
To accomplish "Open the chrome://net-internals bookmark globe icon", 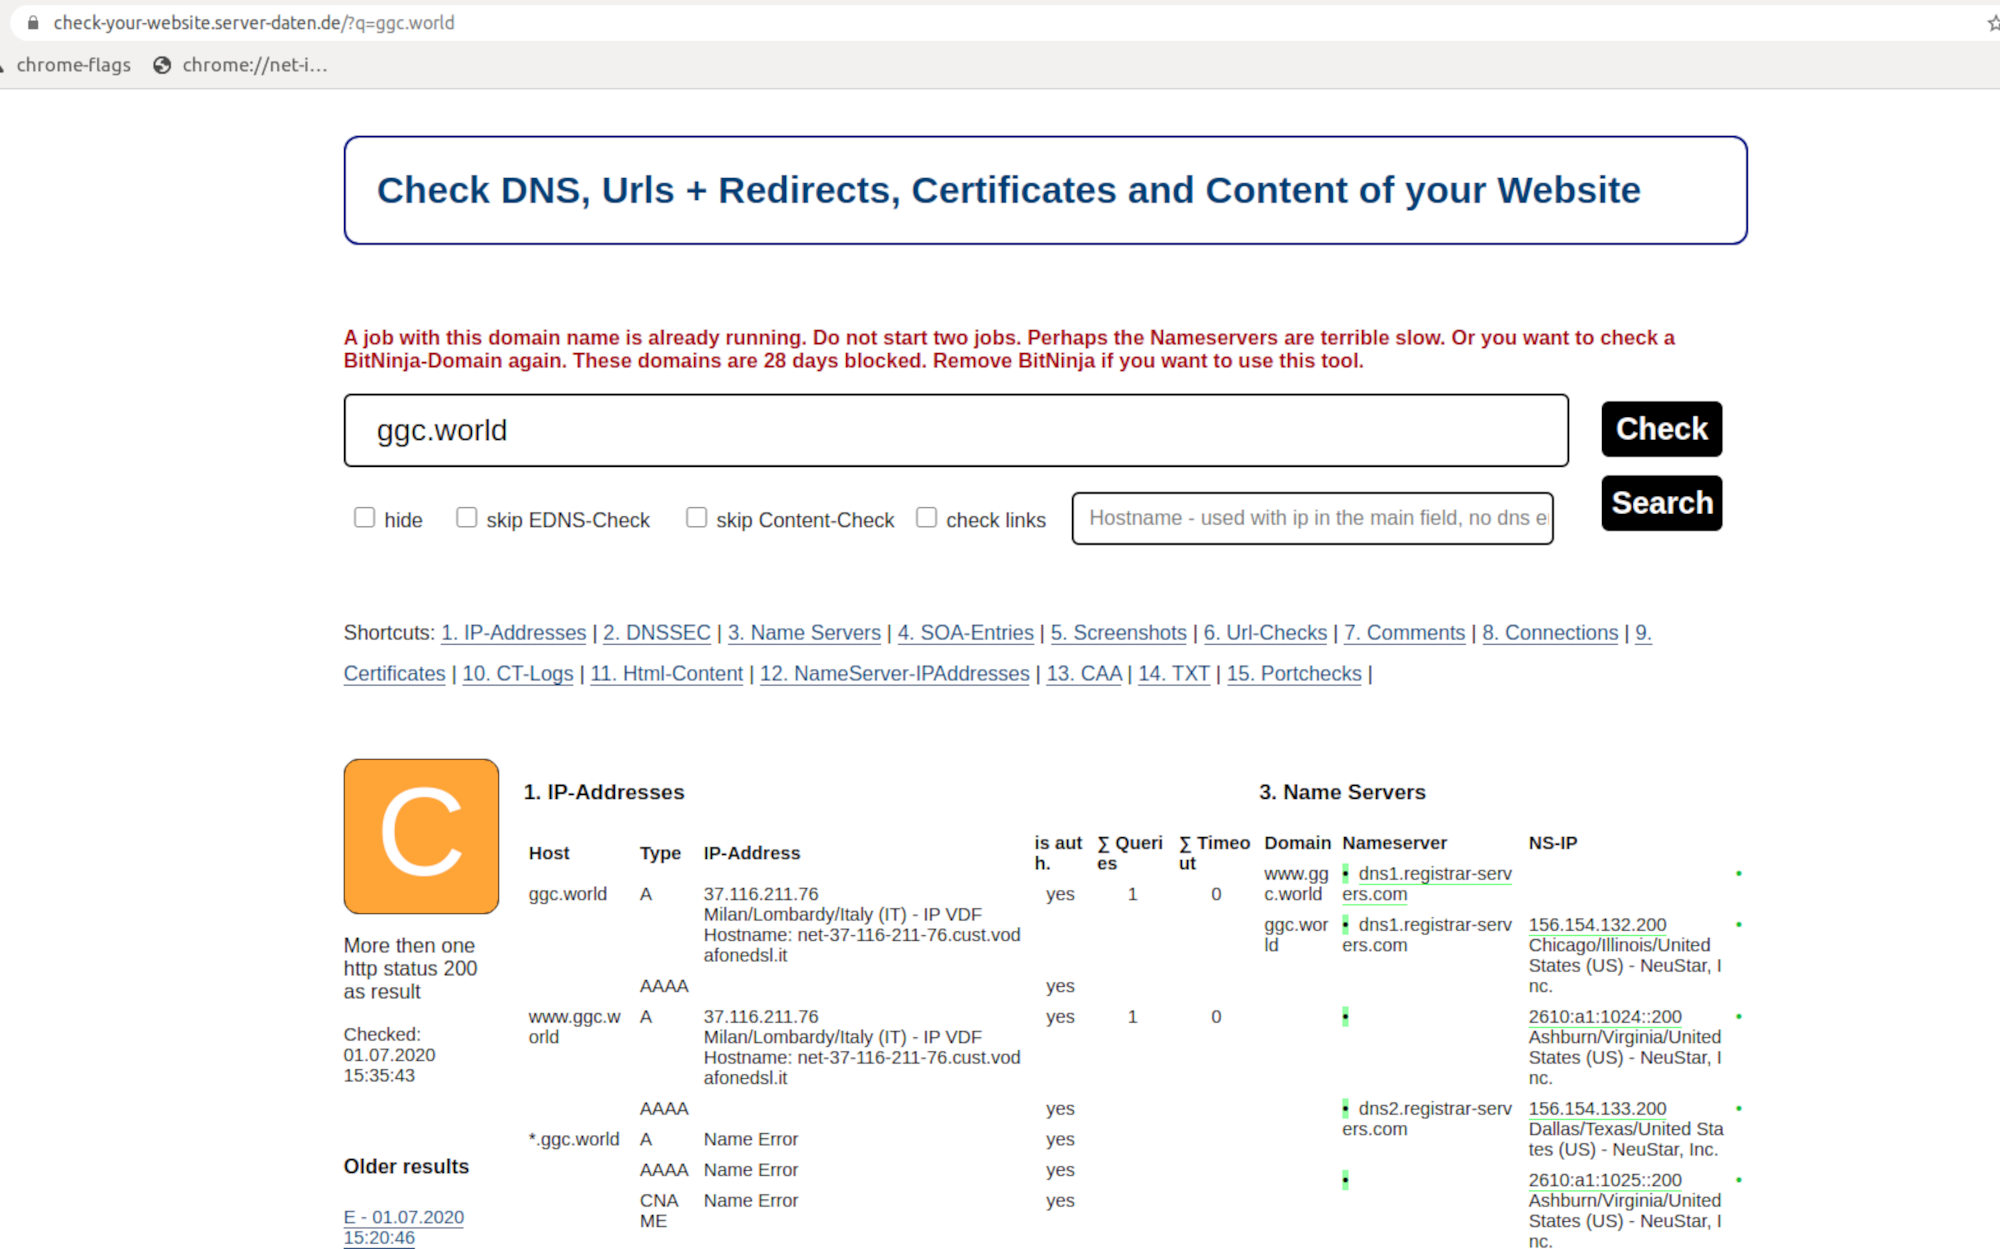I will pyautogui.click(x=162, y=65).
